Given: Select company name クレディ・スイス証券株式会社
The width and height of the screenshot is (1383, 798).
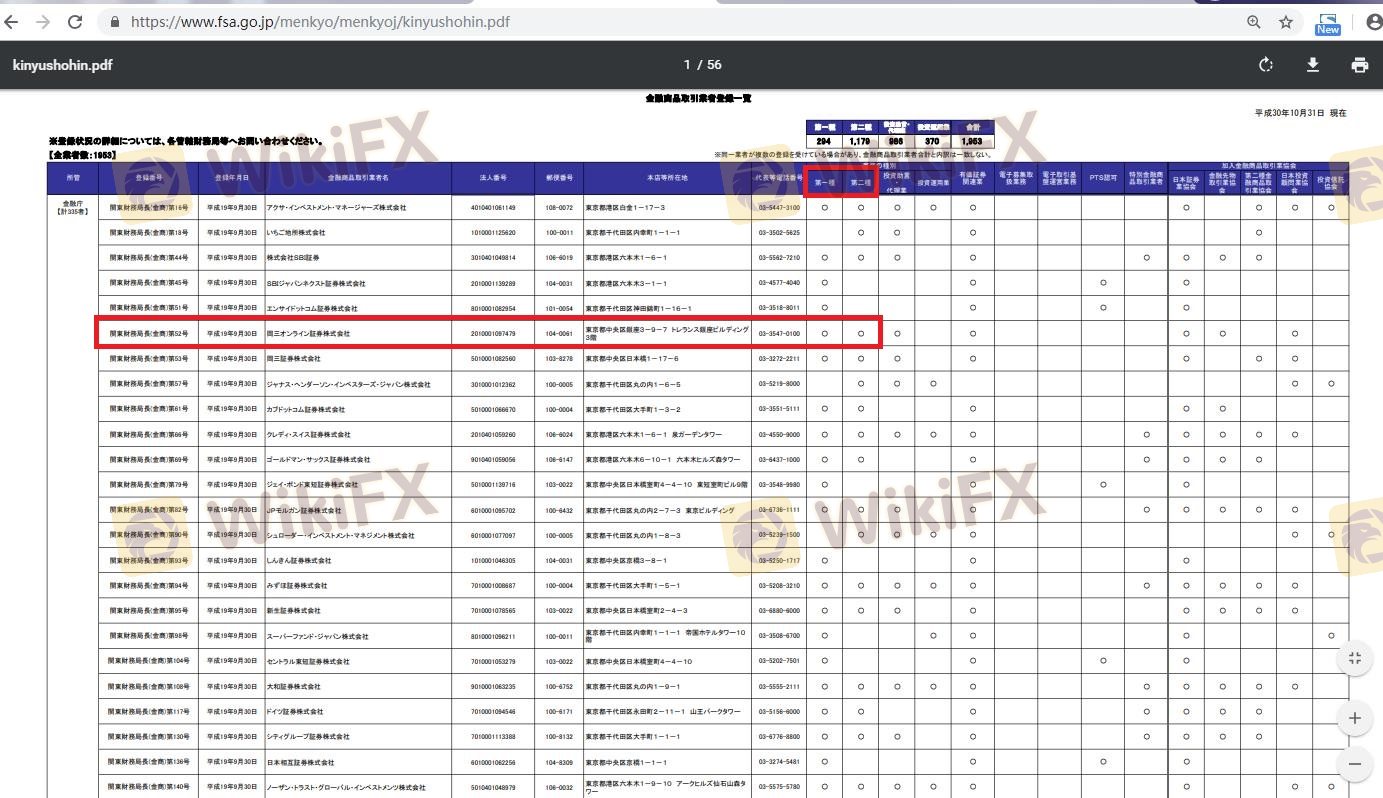Looking at the screenshot, I should [x=308, y=435].
